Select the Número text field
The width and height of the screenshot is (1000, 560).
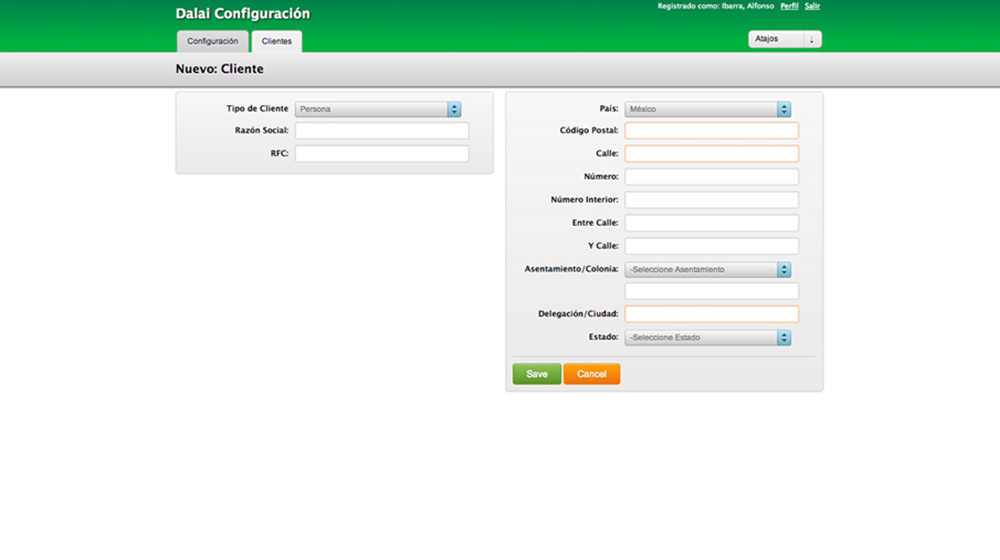click(x=711, y=177)
